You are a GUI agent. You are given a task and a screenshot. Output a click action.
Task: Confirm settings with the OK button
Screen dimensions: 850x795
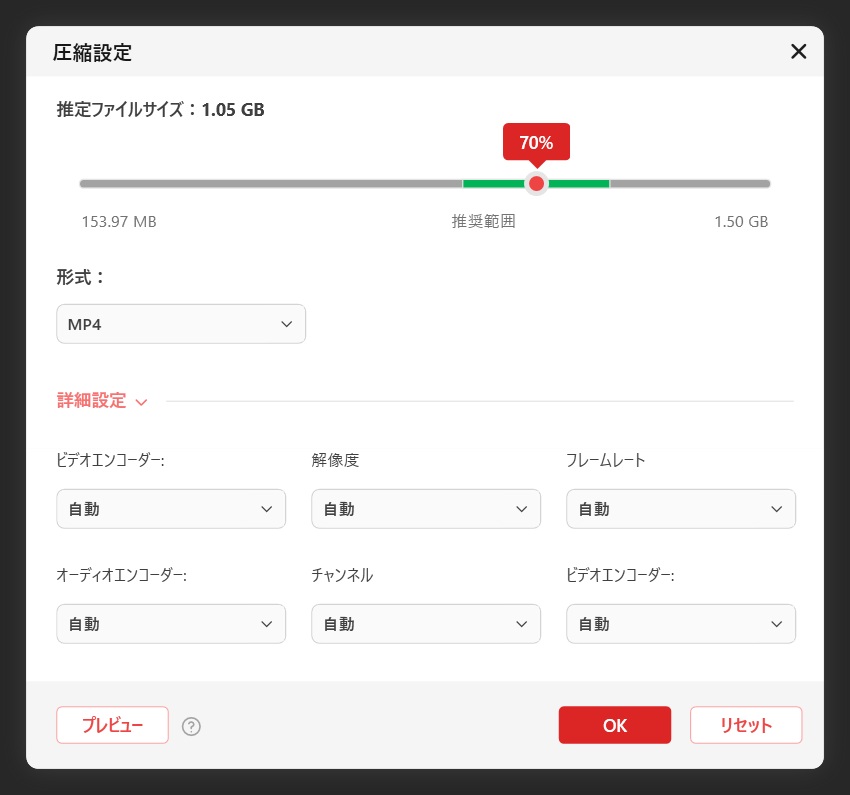coord(614,726)
